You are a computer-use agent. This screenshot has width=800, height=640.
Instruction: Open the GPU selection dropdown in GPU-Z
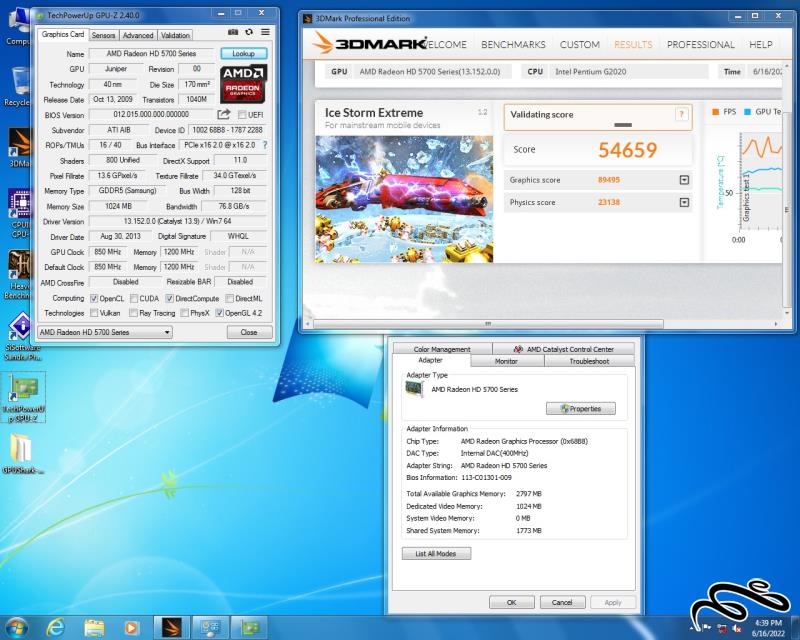point(105,332)
